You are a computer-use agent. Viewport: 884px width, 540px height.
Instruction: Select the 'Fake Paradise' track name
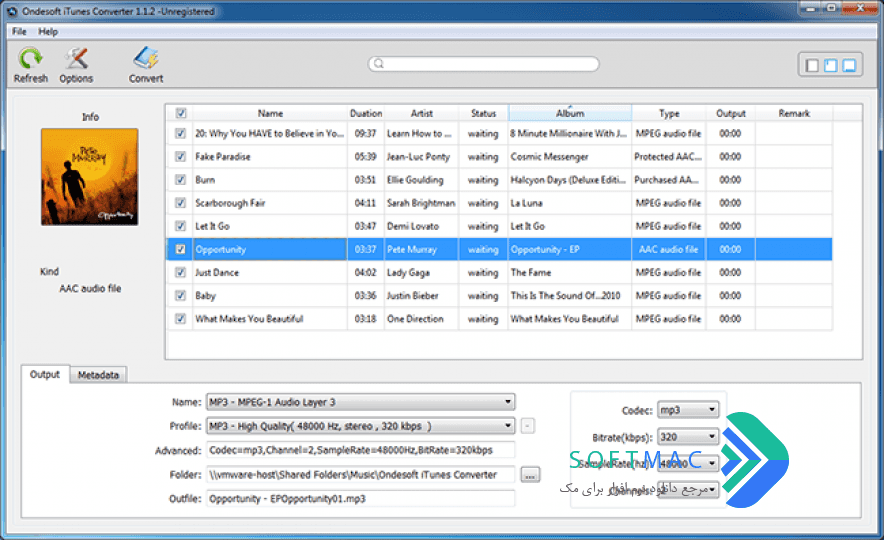[223, 157]
